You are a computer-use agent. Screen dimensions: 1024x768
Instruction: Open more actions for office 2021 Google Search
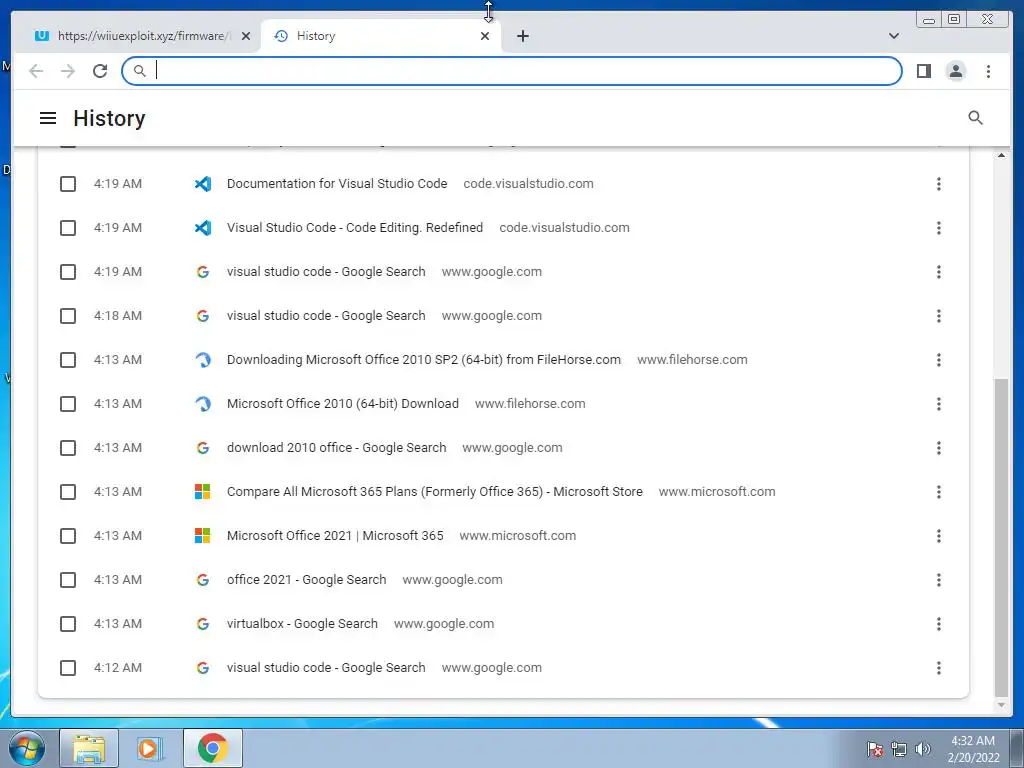click(938, 580)
